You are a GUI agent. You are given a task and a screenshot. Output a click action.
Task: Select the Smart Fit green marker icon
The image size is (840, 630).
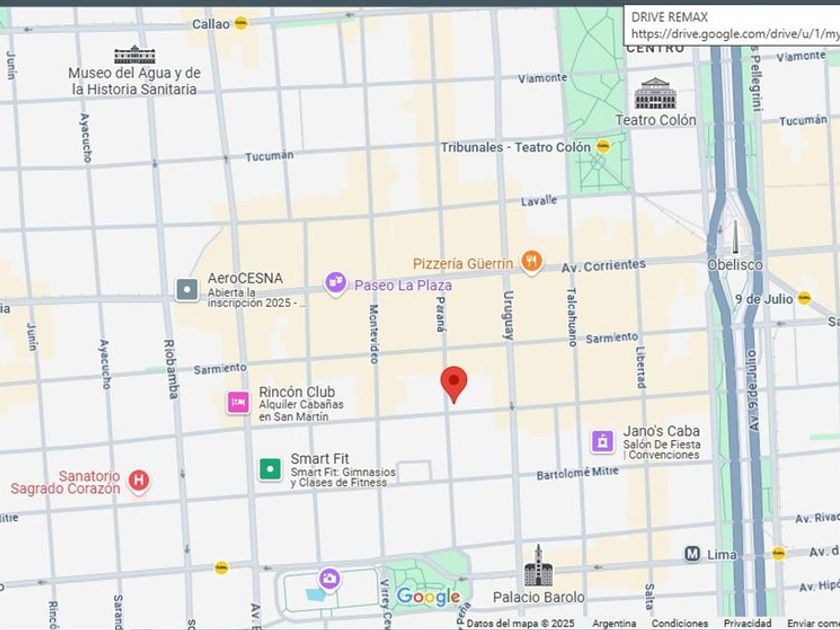[x=271, y=469]
